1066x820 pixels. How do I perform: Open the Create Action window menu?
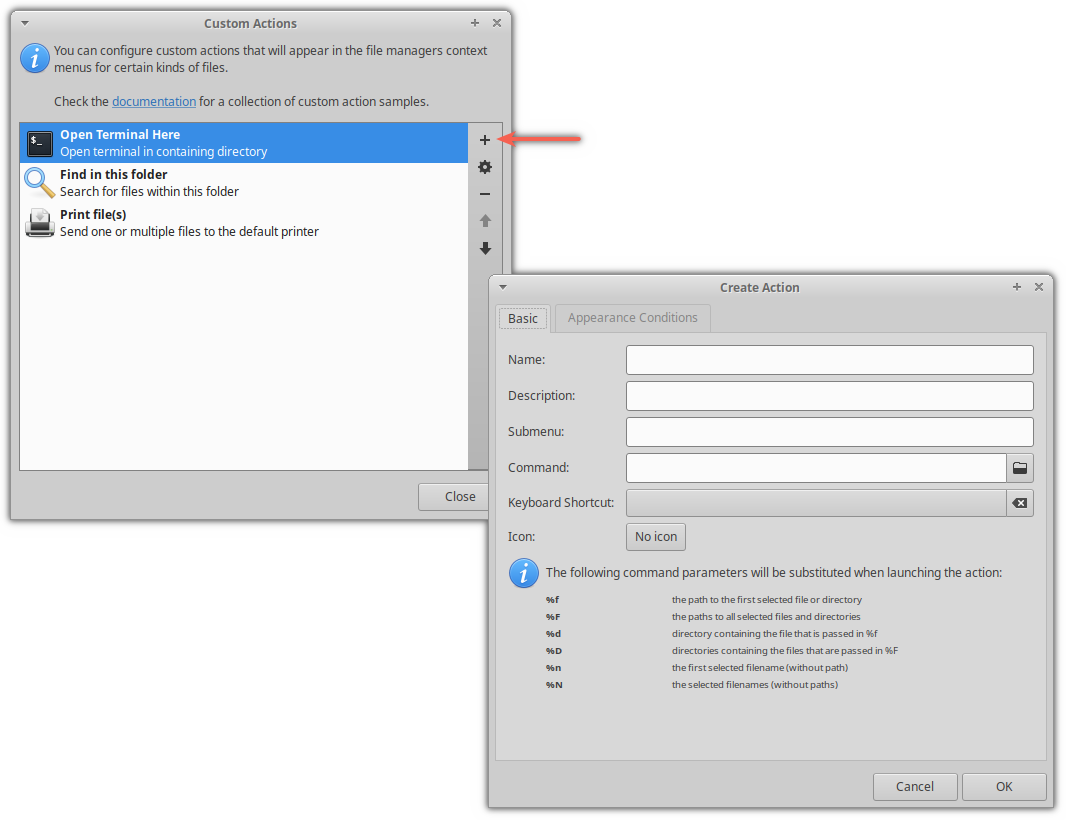click(503, 287)
